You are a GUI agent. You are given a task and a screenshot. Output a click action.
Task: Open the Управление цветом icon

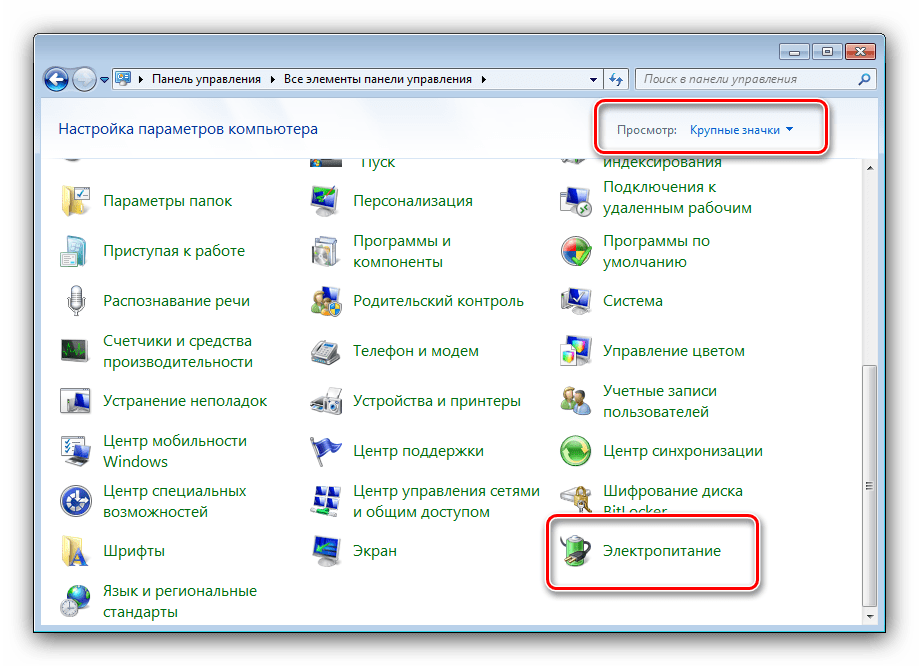(x=576, y=351)
